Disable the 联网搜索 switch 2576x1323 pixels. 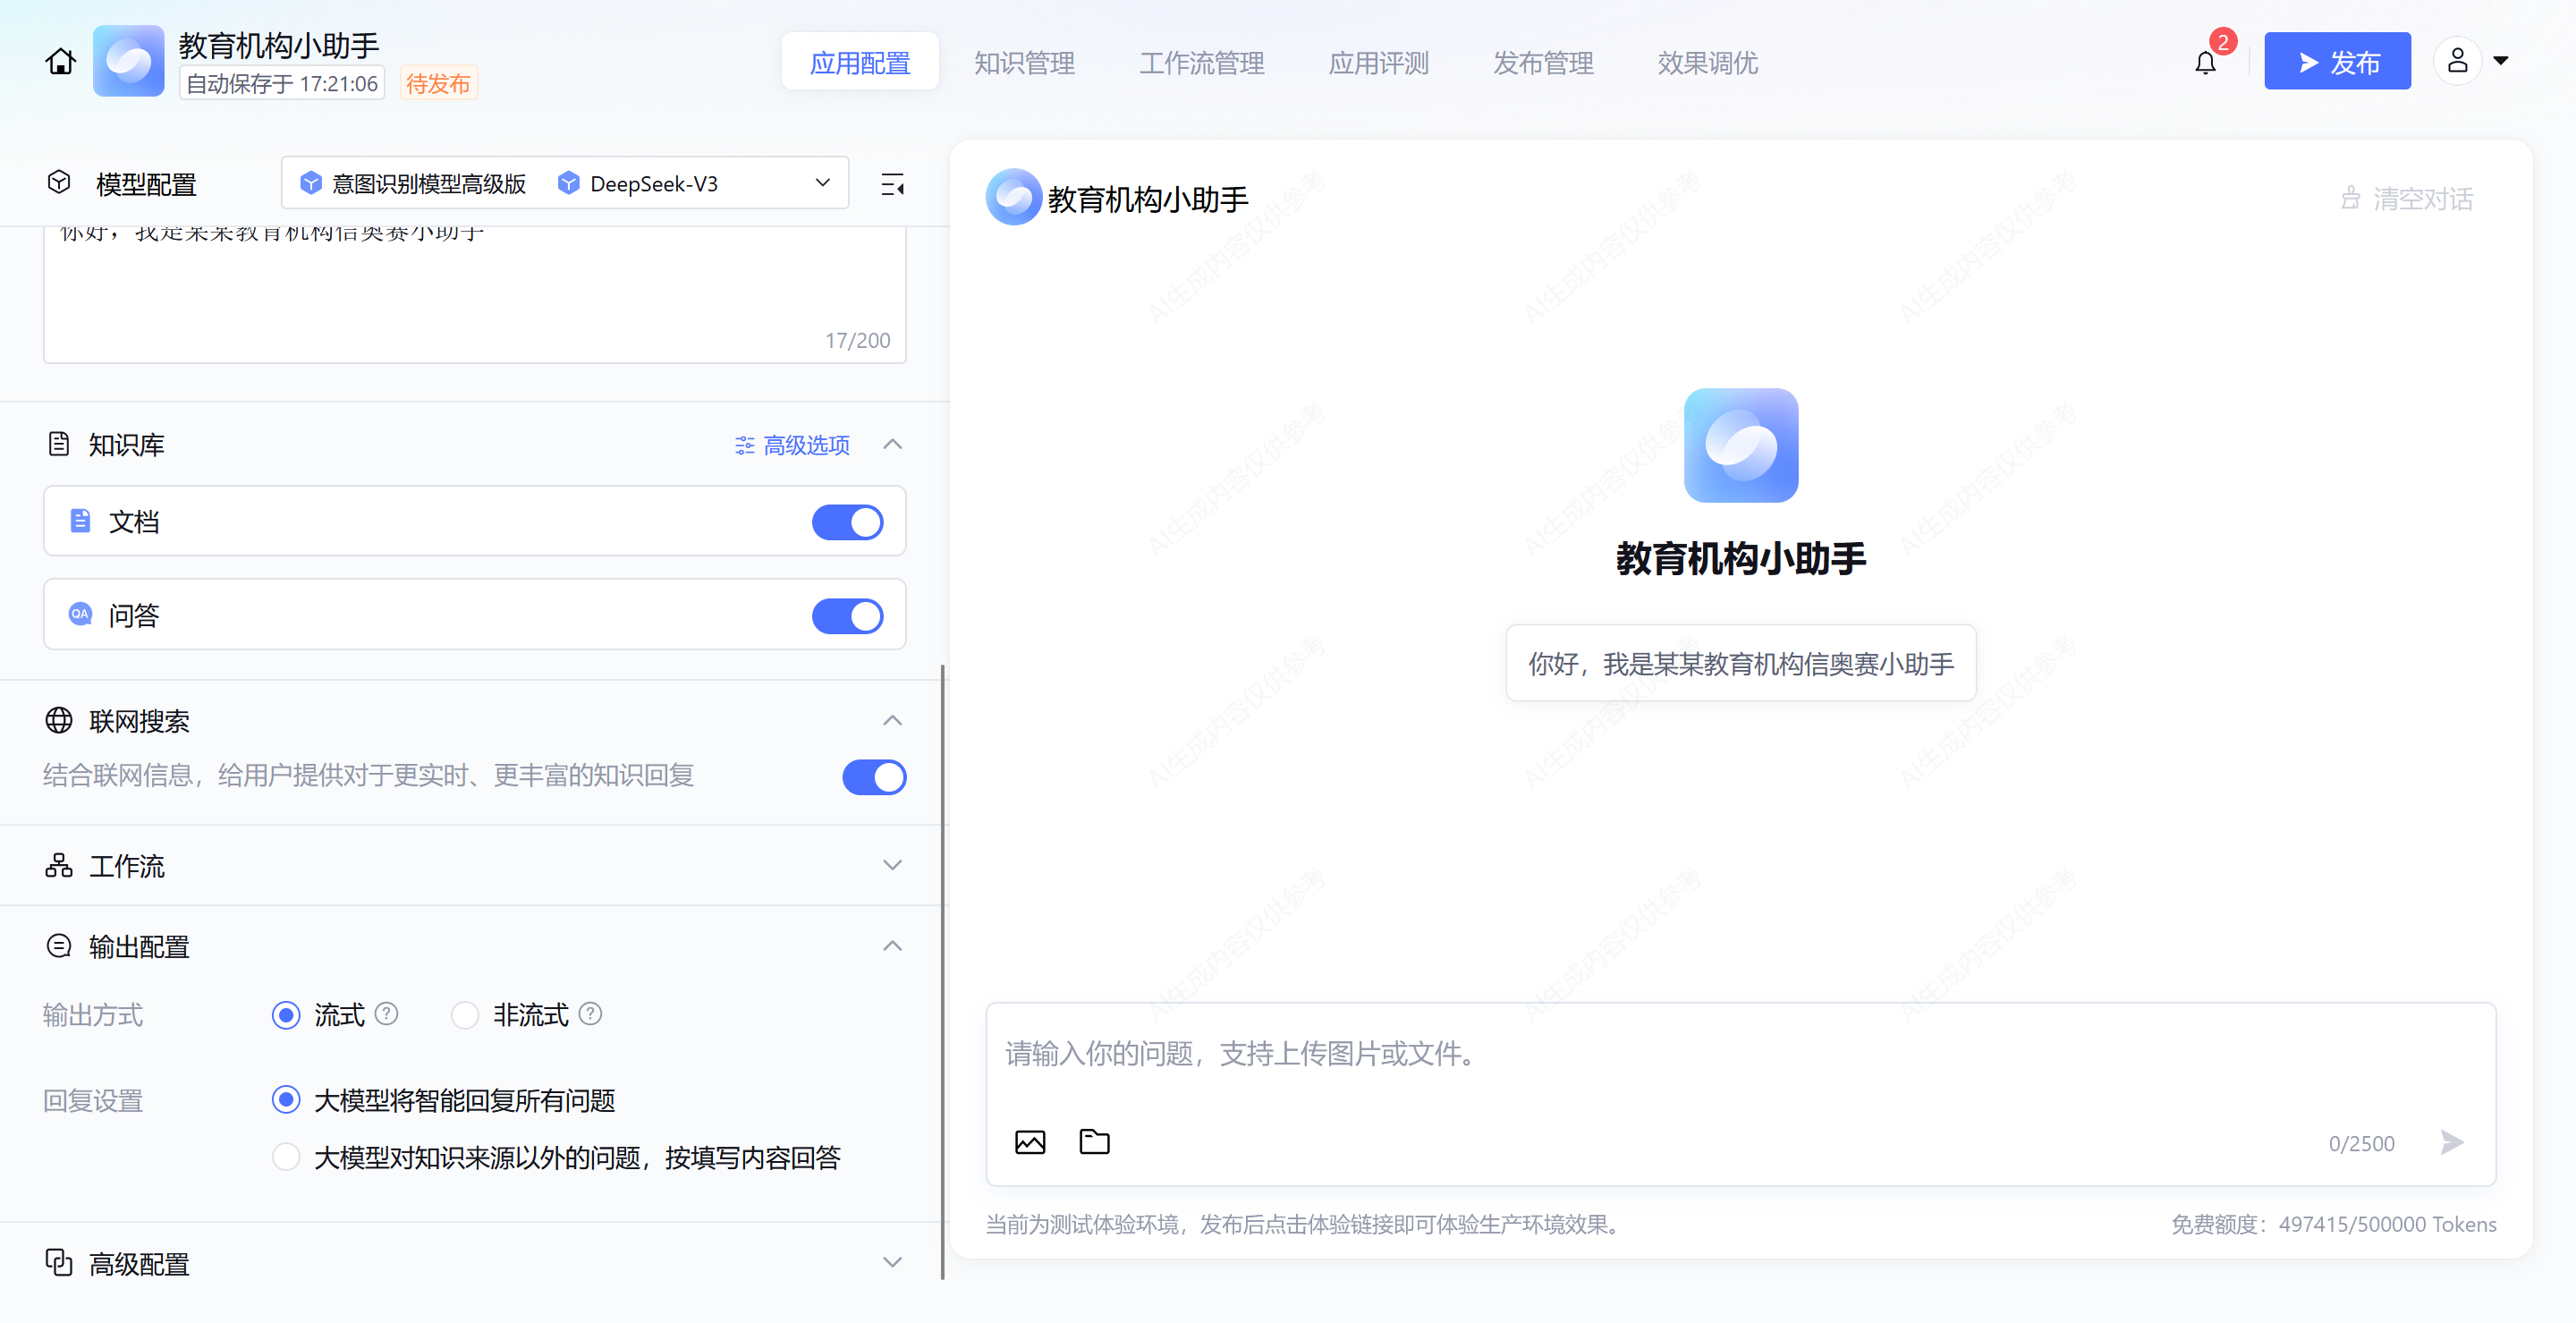click(873, 777)
